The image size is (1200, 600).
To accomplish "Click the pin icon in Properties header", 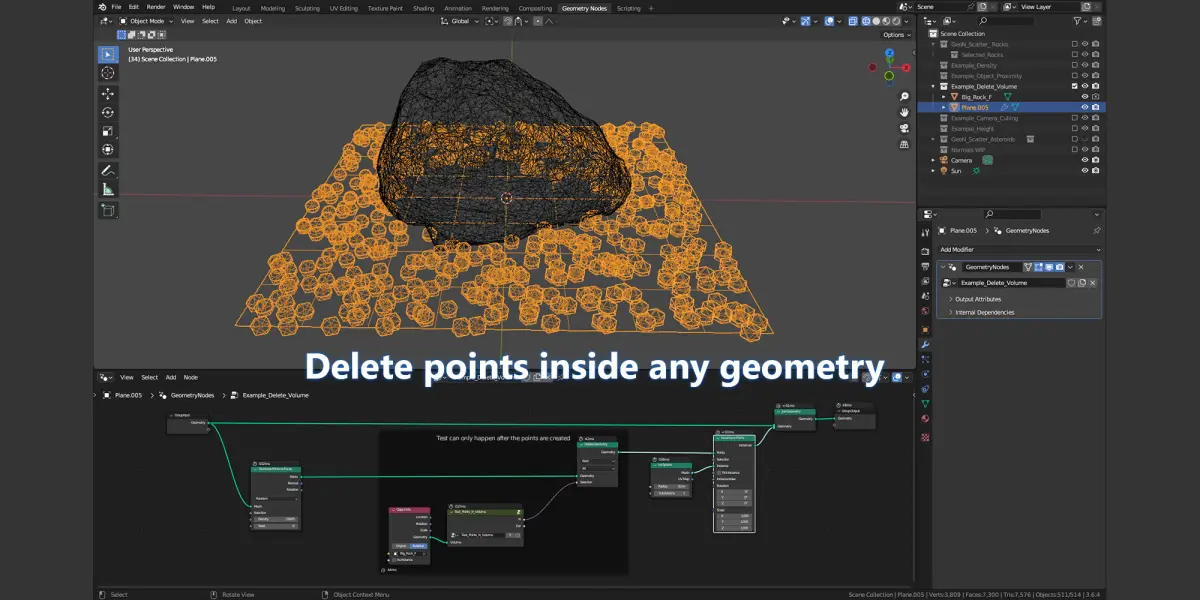I will click(1097, 230).
